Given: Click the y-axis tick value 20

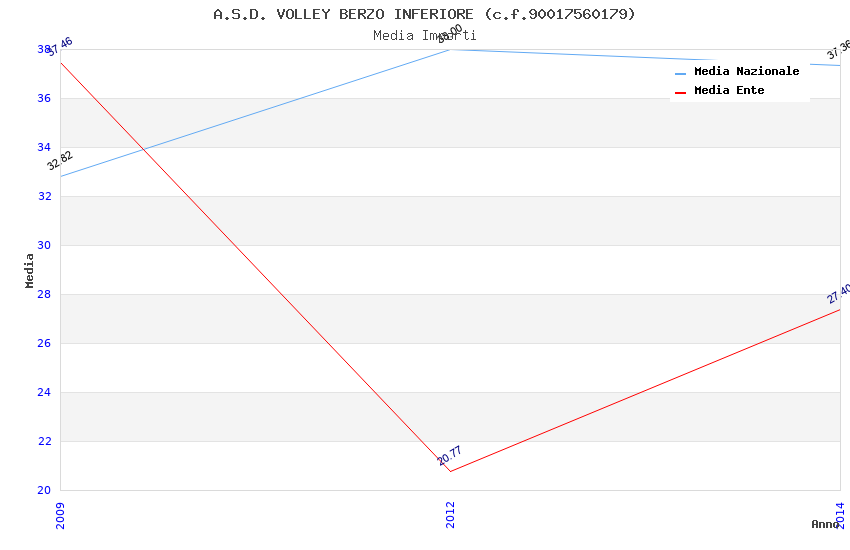Looking at the screenshot, I should click(44, 490).
